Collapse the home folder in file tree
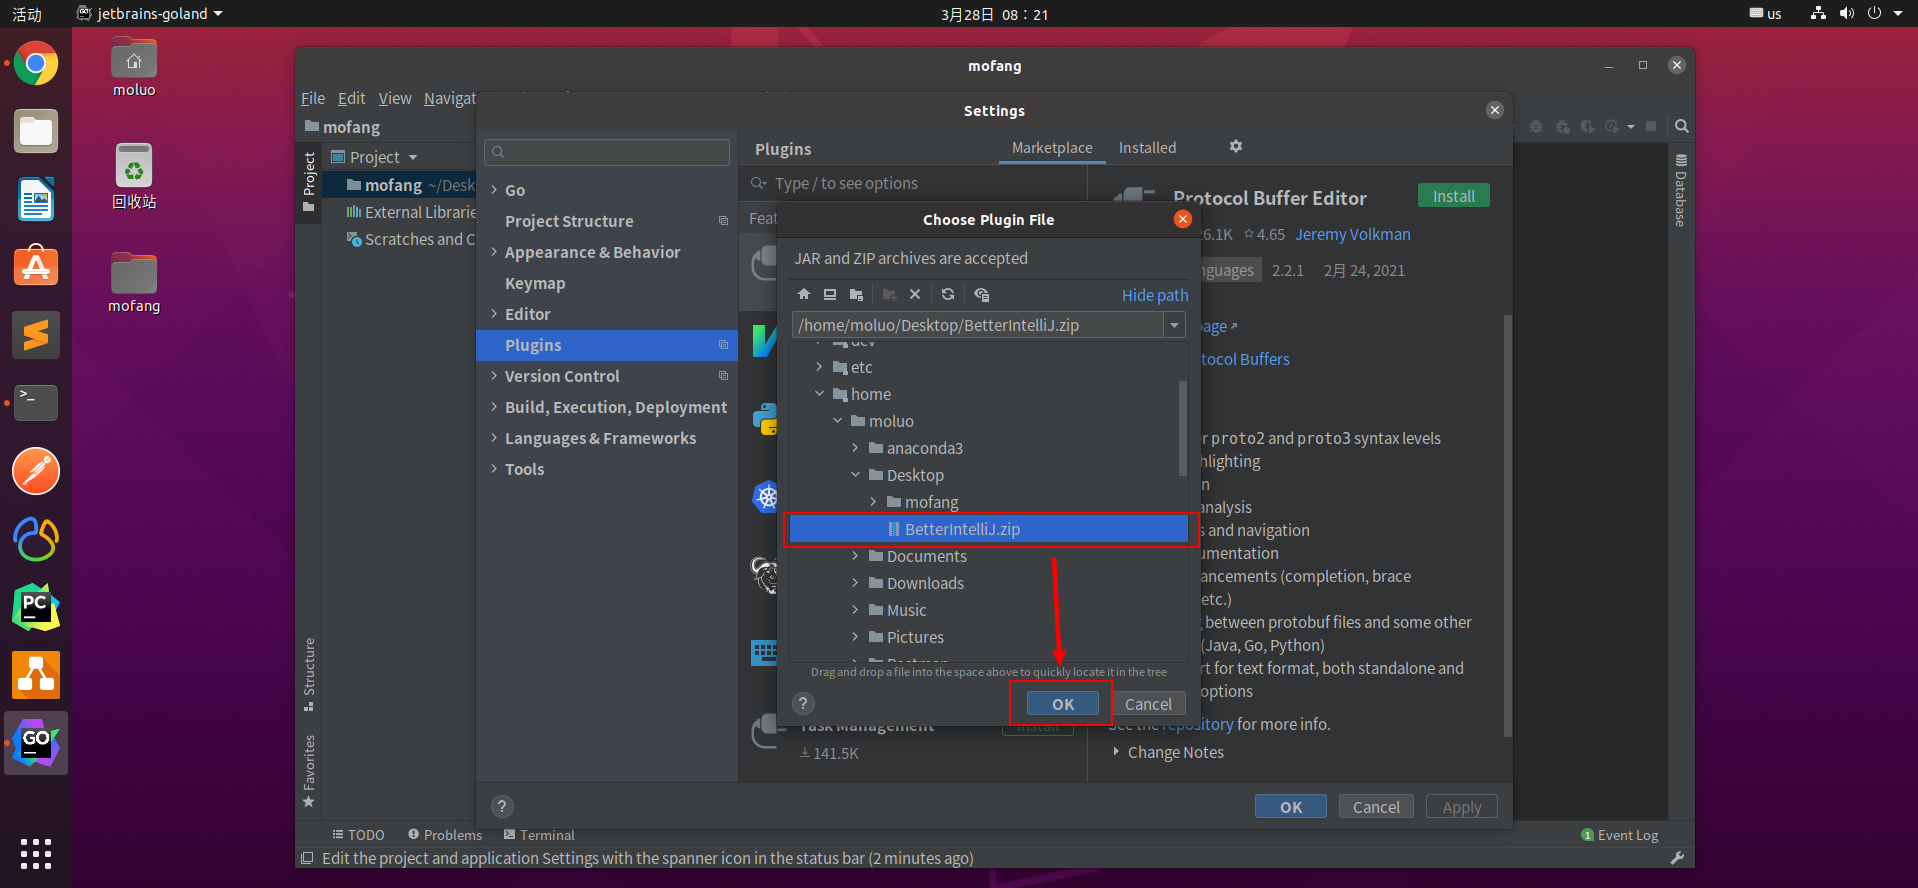Screen dimensions: 1918x888 [x=820, y=394]
